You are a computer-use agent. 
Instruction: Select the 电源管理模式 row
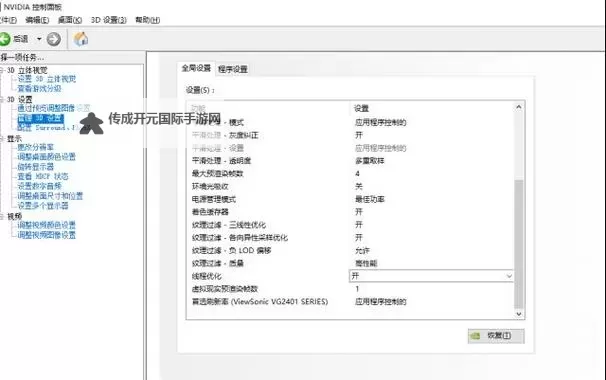(x=350, y=199)
